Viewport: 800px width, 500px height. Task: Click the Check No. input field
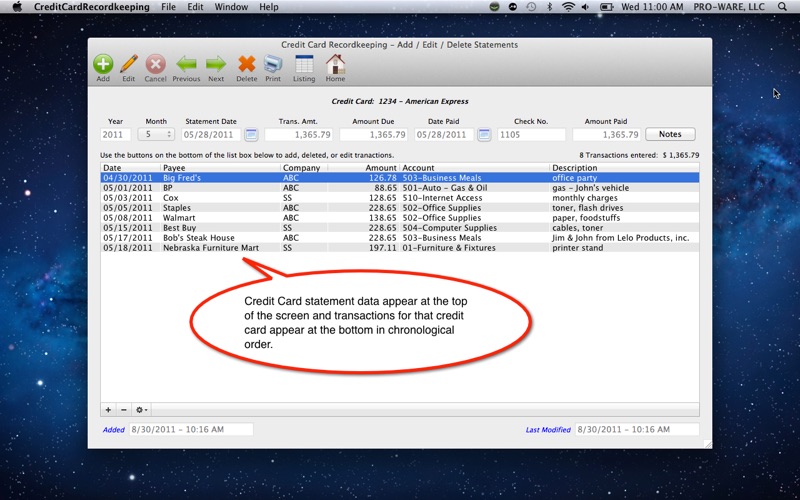tap(531, 135)
